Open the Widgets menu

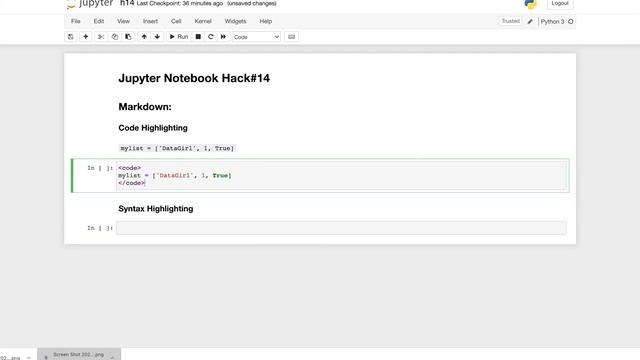tap(236, 21)
